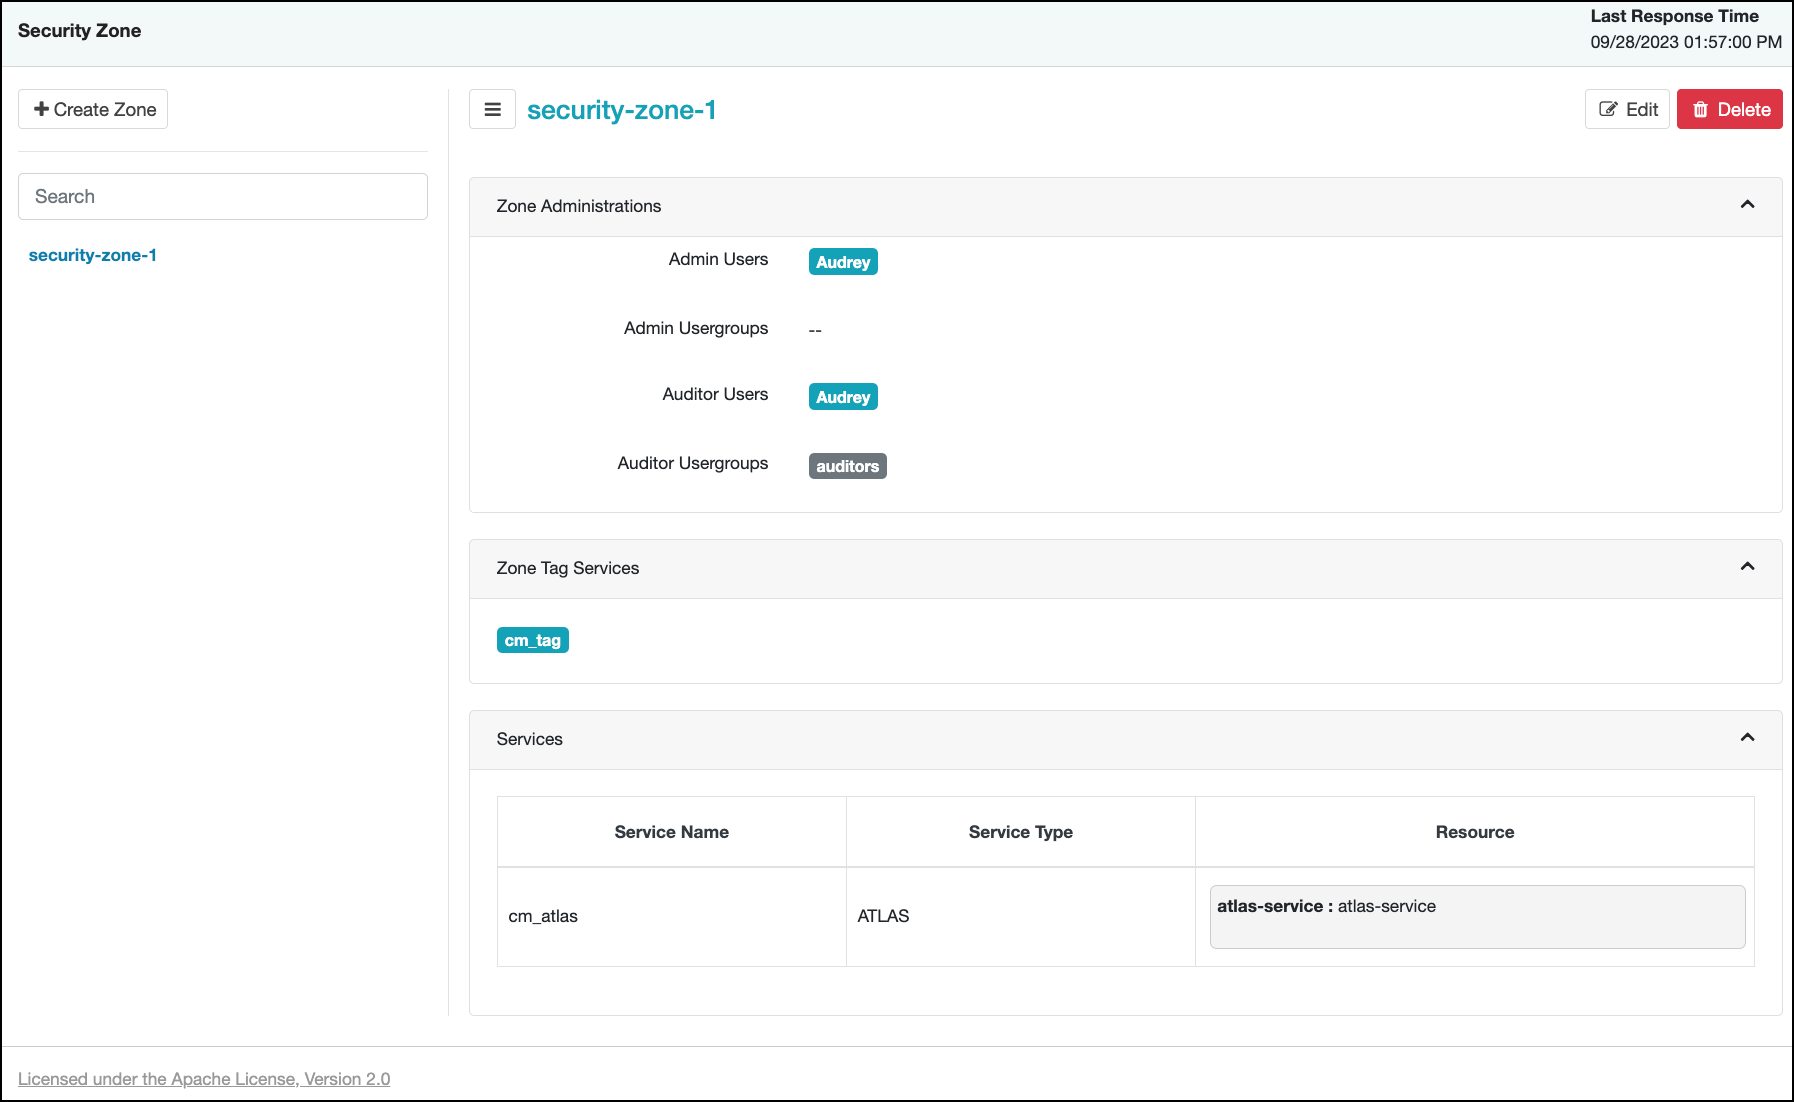
Task: Delete the security zone
Action: [x=1729, y=110]
